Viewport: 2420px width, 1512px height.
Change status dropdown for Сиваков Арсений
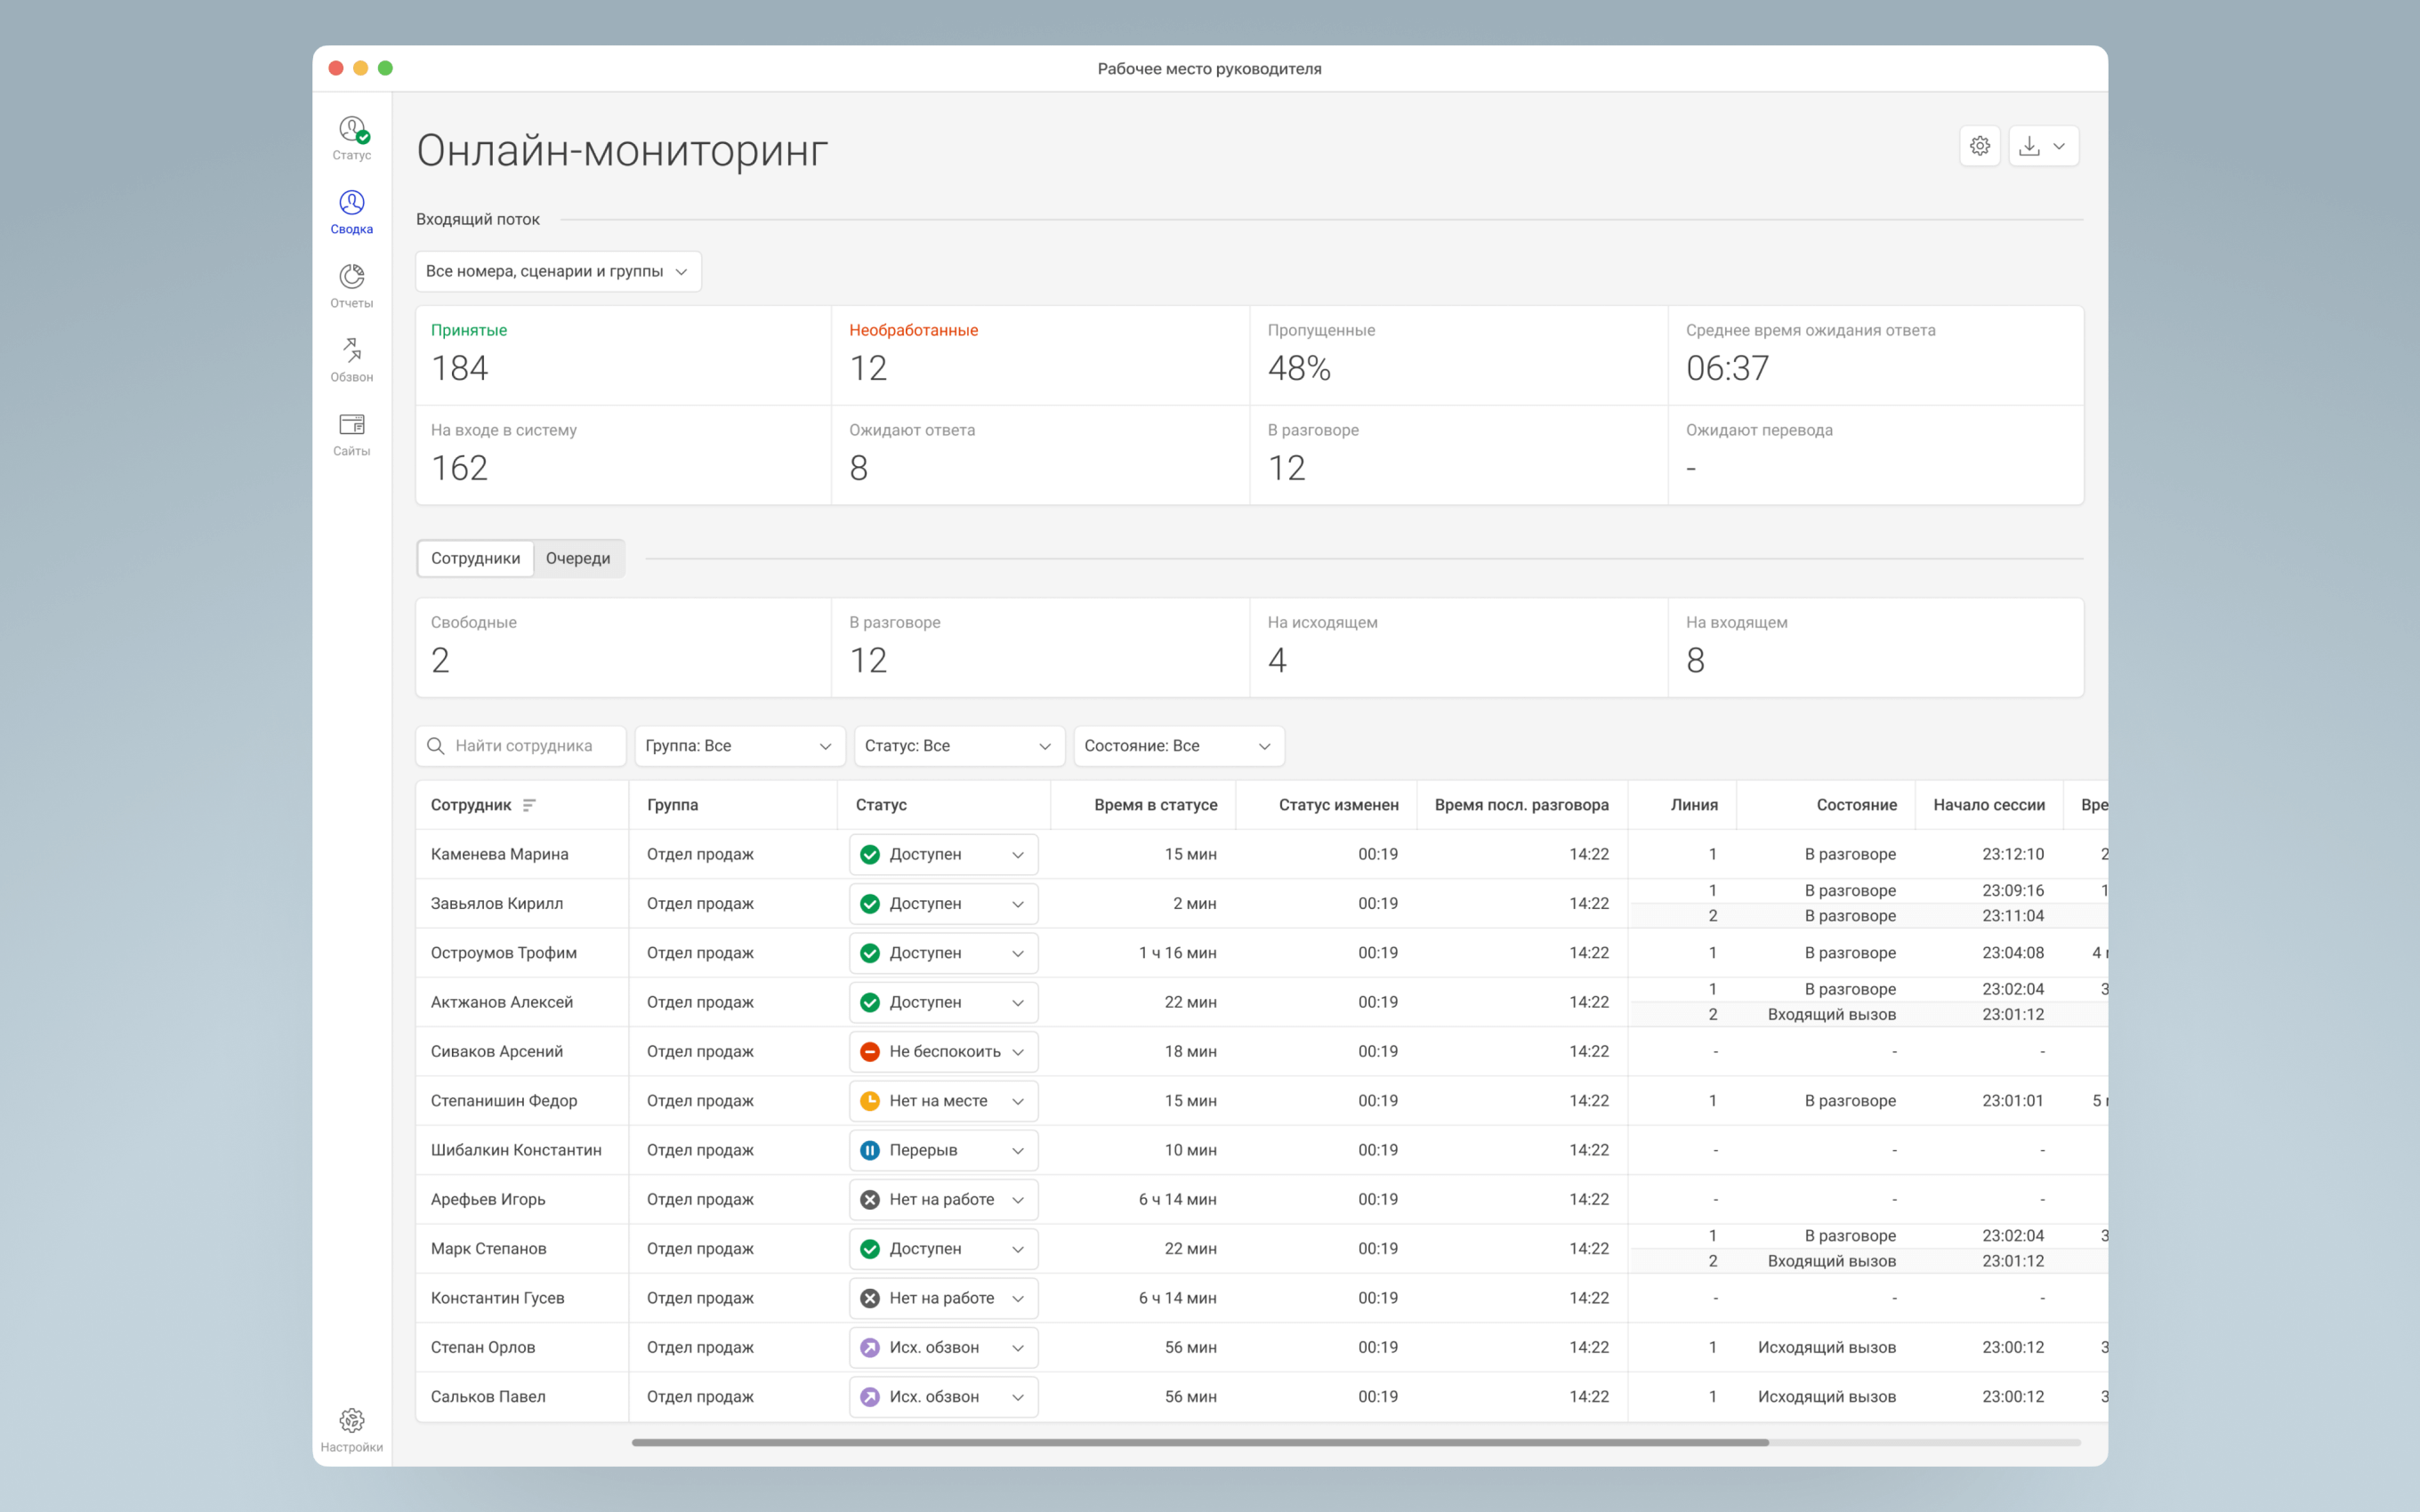(943, 1051)
